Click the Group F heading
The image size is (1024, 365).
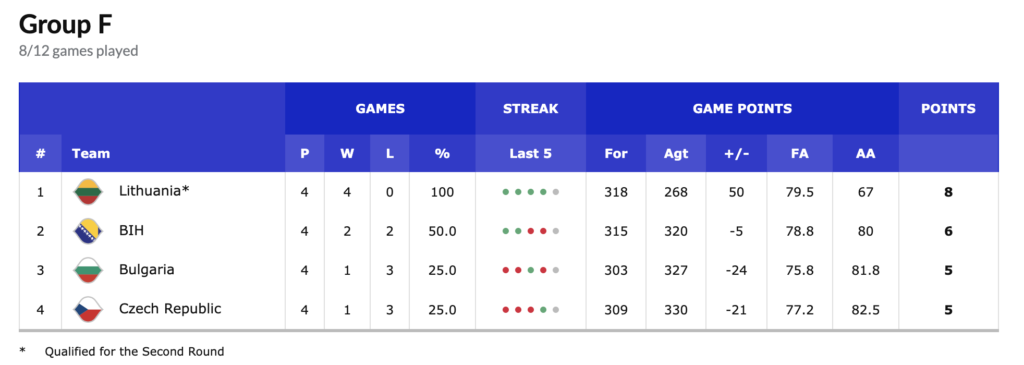[x=65, y=25]
